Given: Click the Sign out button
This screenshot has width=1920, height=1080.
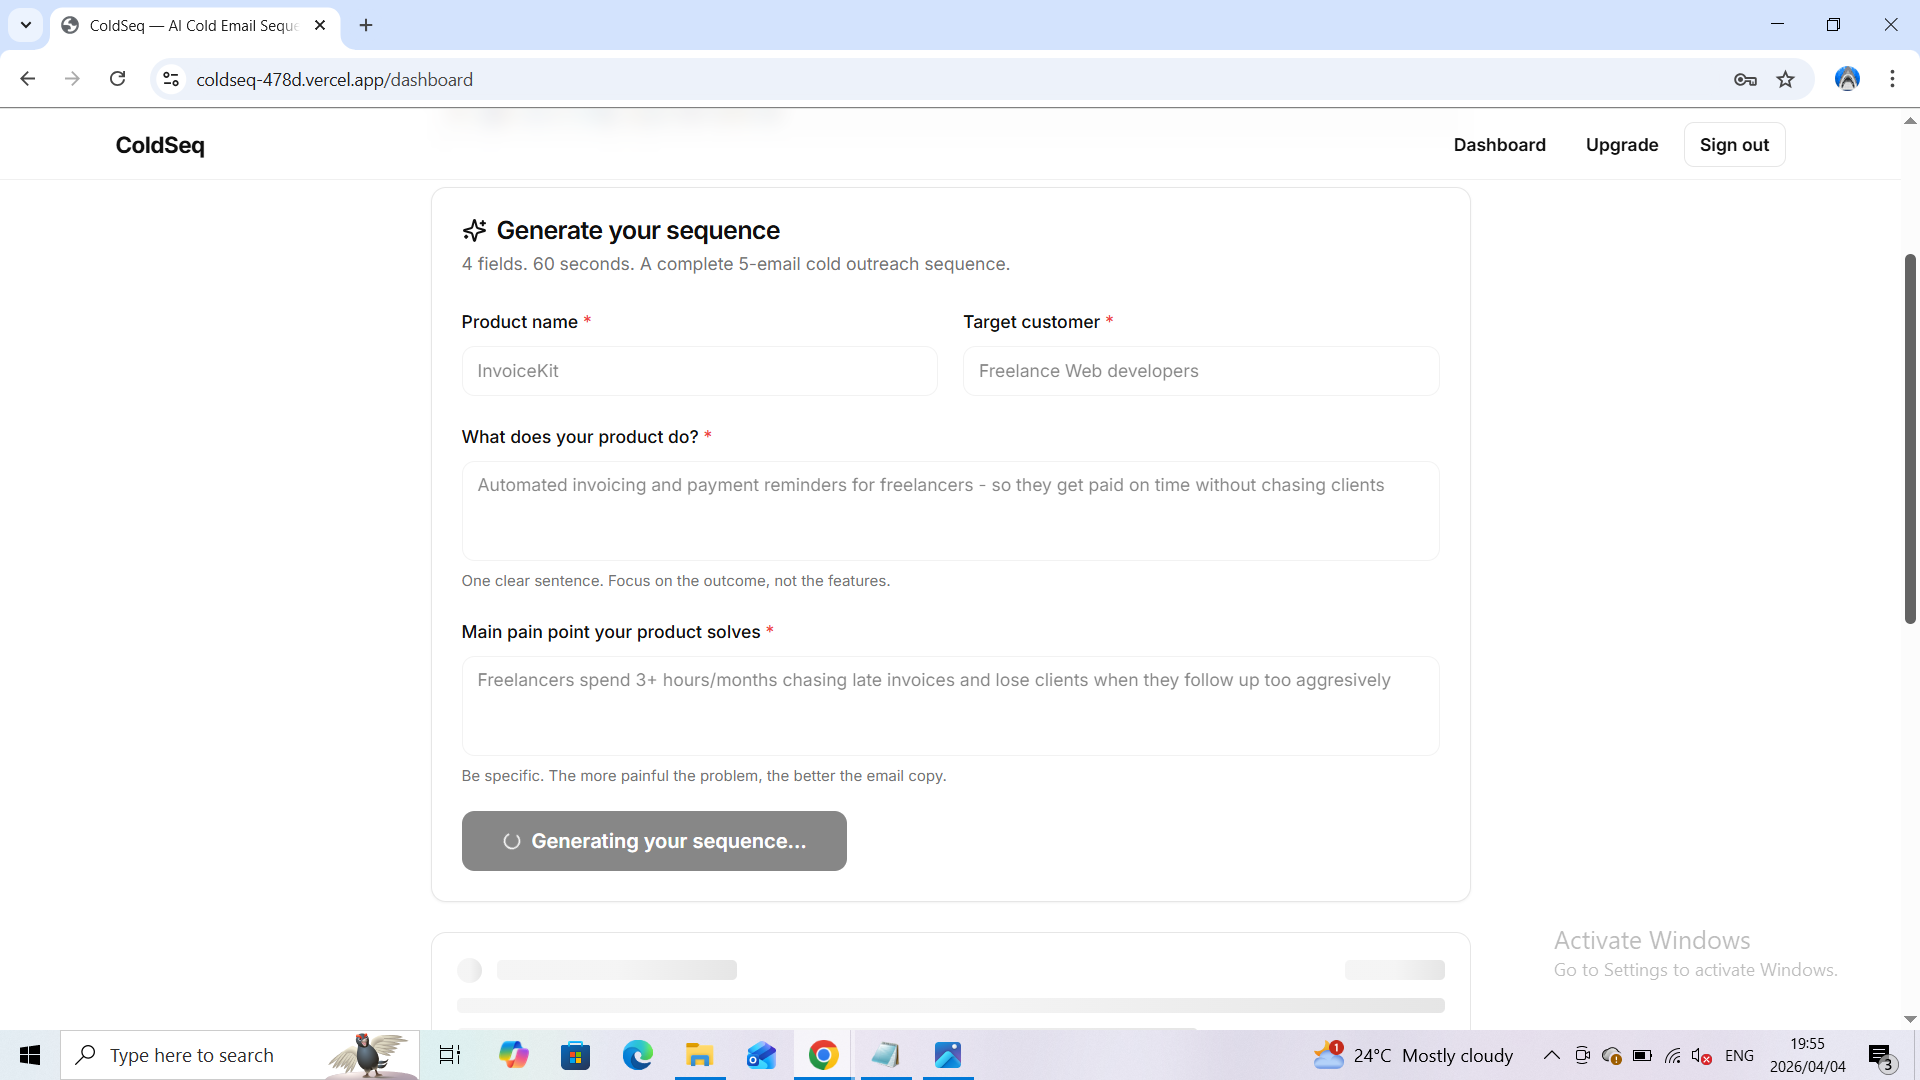Looking at the screenshot, I should coord(1734,145).
